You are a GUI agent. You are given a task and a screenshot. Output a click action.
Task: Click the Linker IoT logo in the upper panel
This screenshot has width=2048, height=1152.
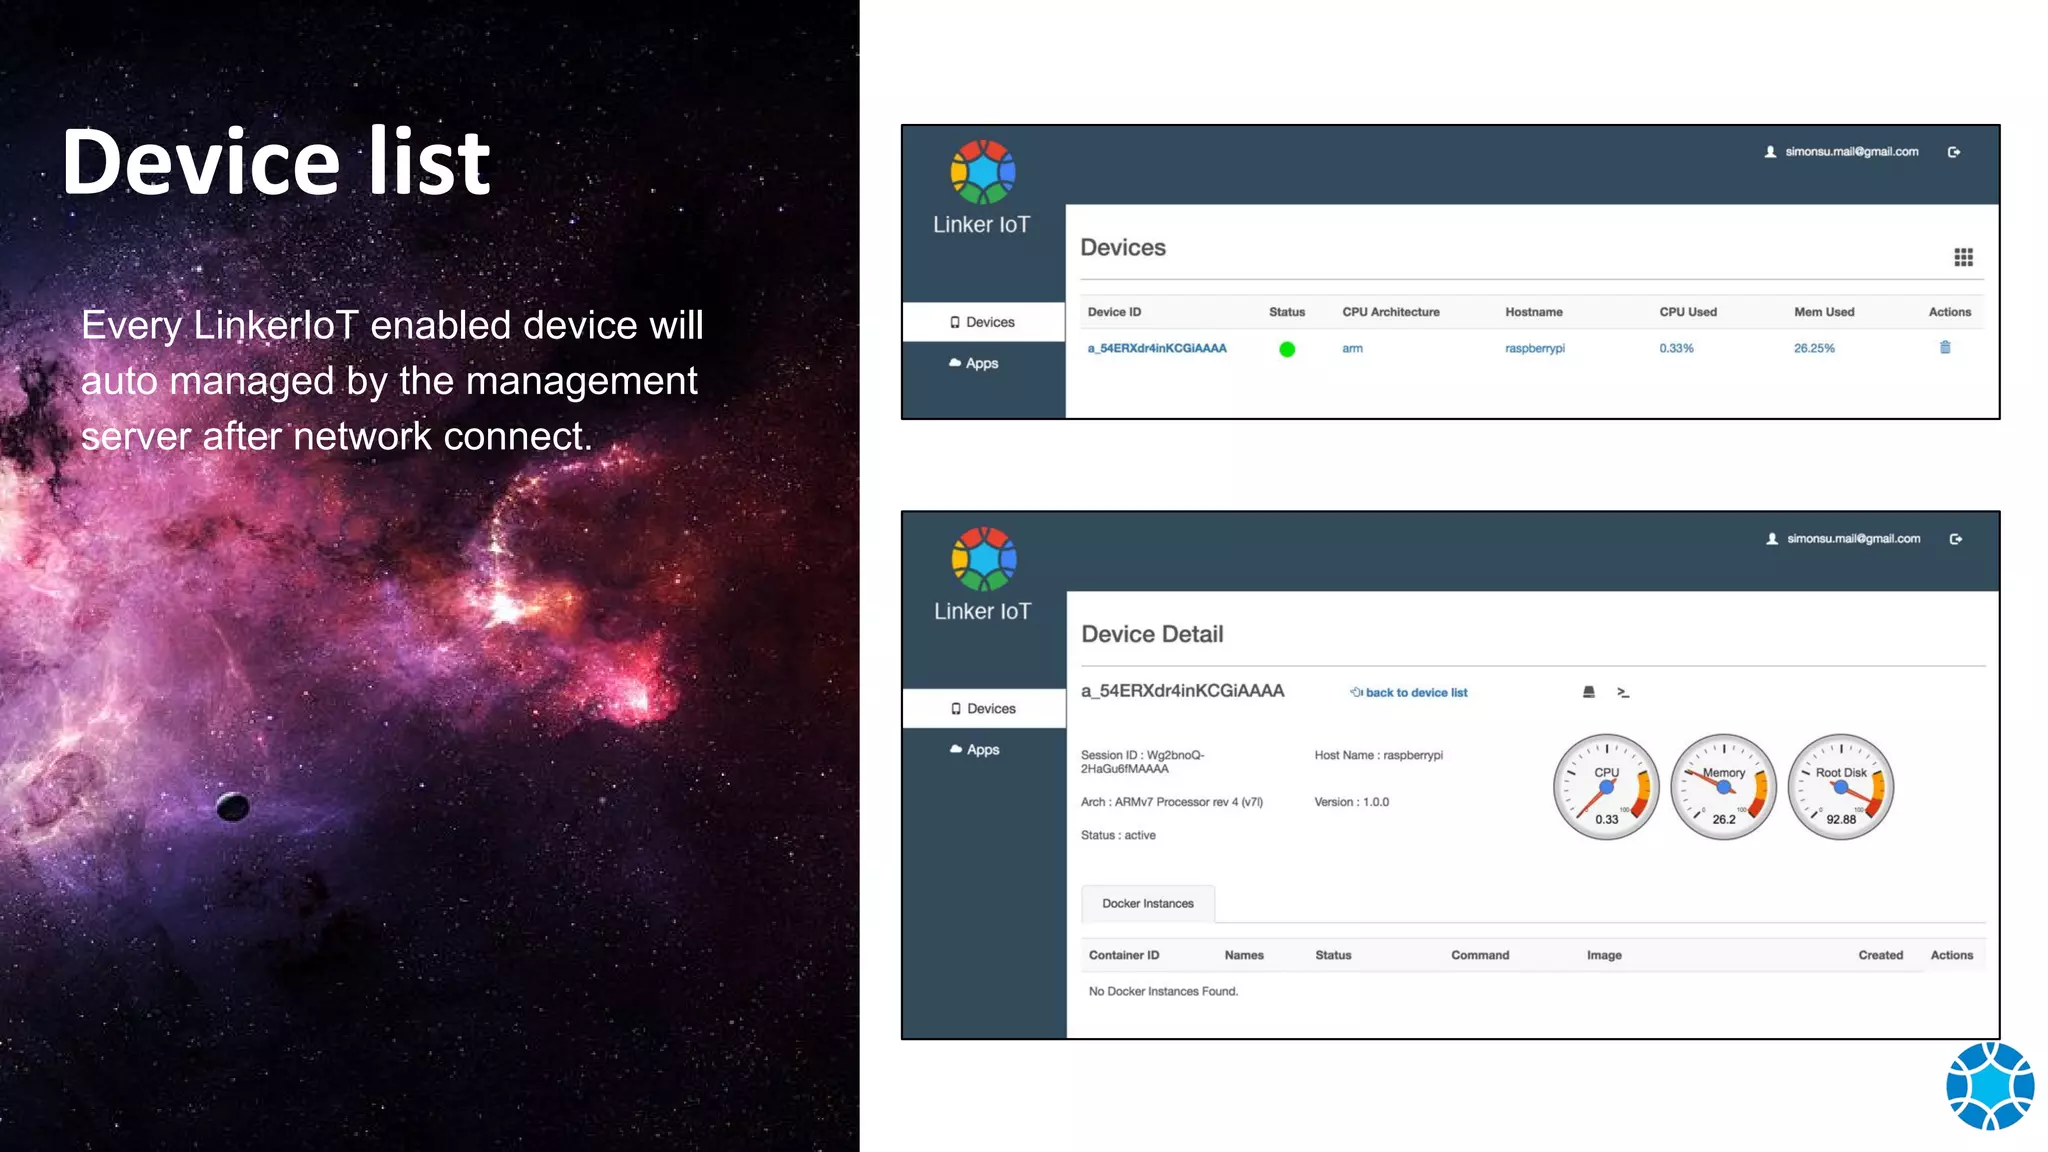[x=982, y=172]
